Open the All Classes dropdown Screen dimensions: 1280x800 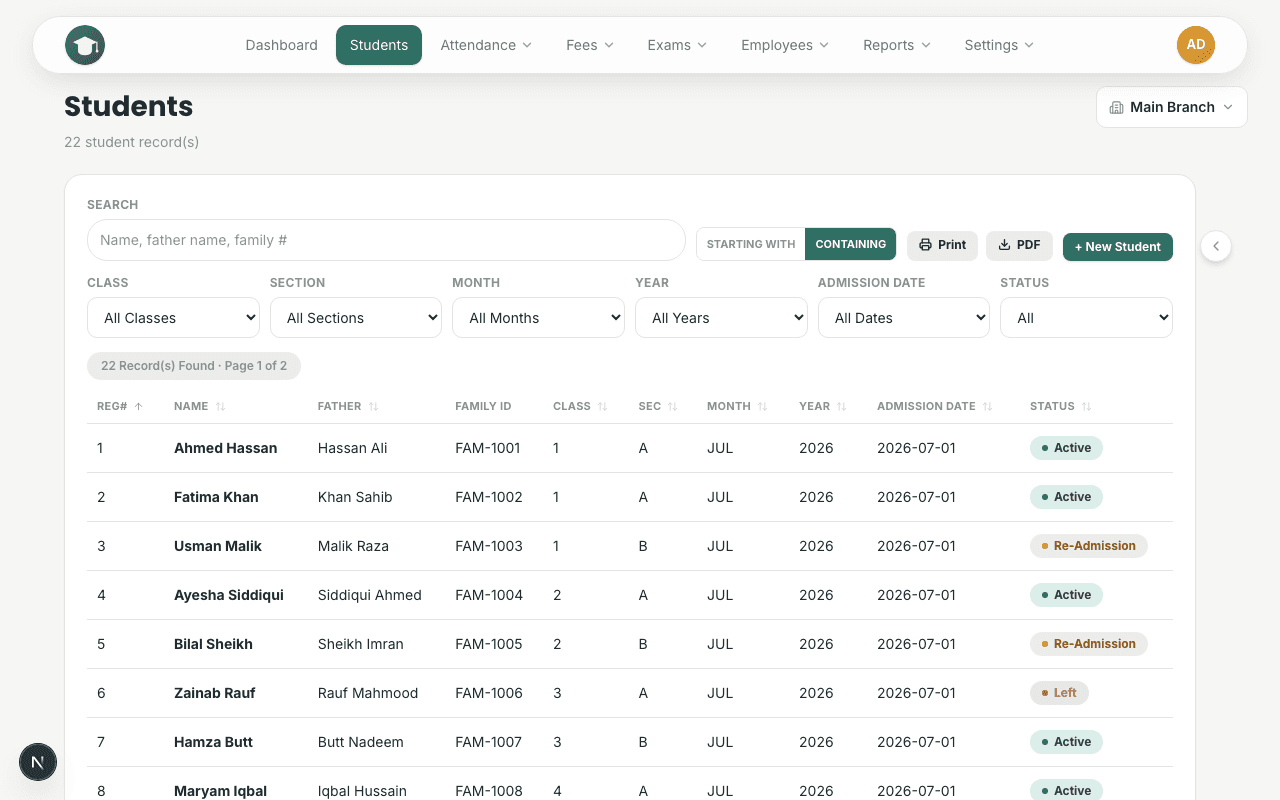point(173,318)
